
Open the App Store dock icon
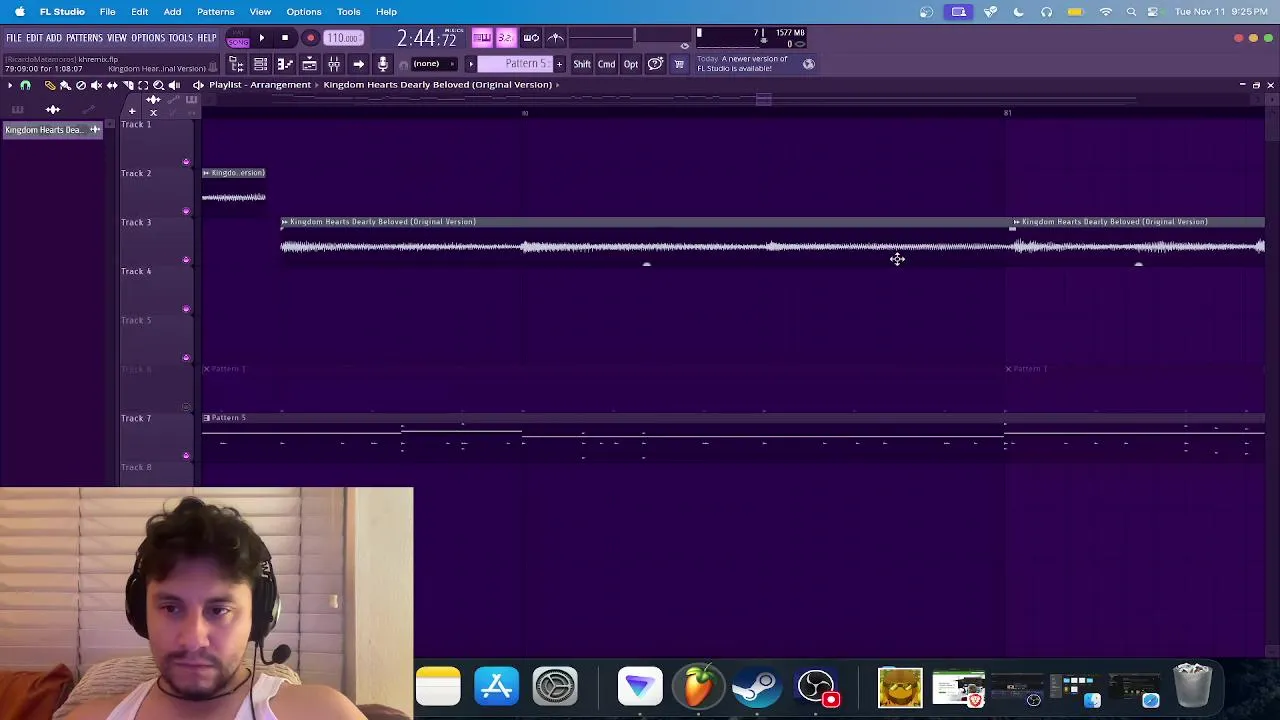[497, 687]
